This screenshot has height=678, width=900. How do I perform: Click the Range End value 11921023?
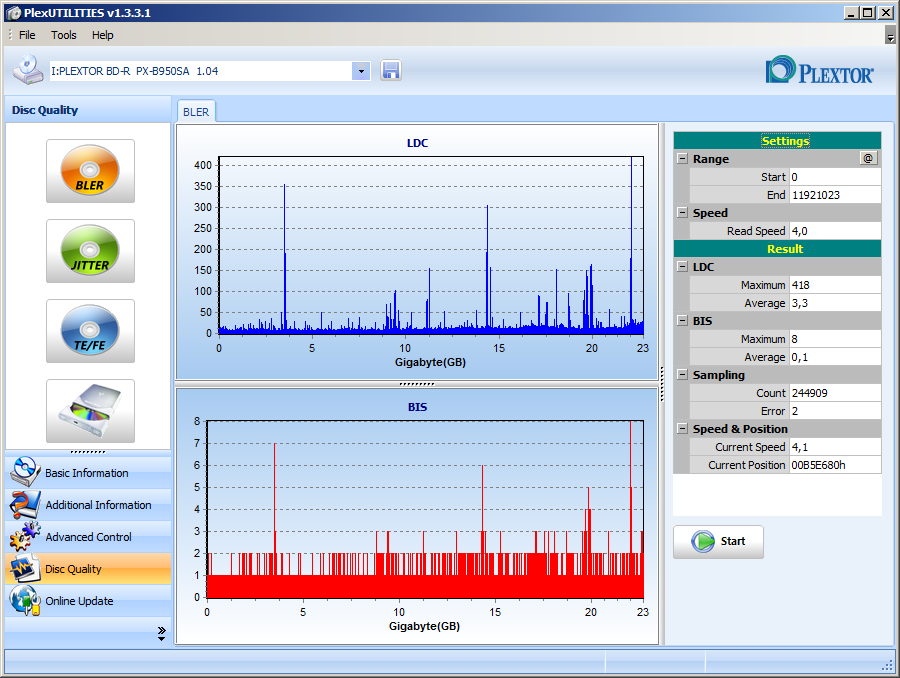click(835, 195)
